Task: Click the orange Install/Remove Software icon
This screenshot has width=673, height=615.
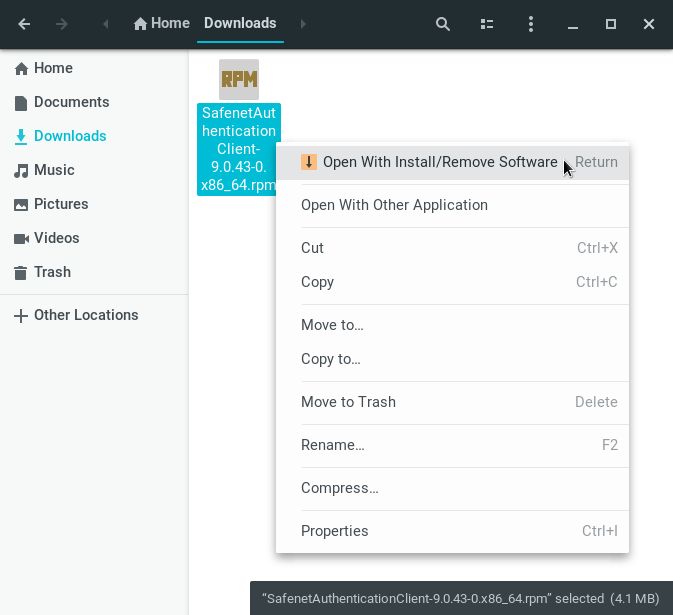Action: [309, 162]
